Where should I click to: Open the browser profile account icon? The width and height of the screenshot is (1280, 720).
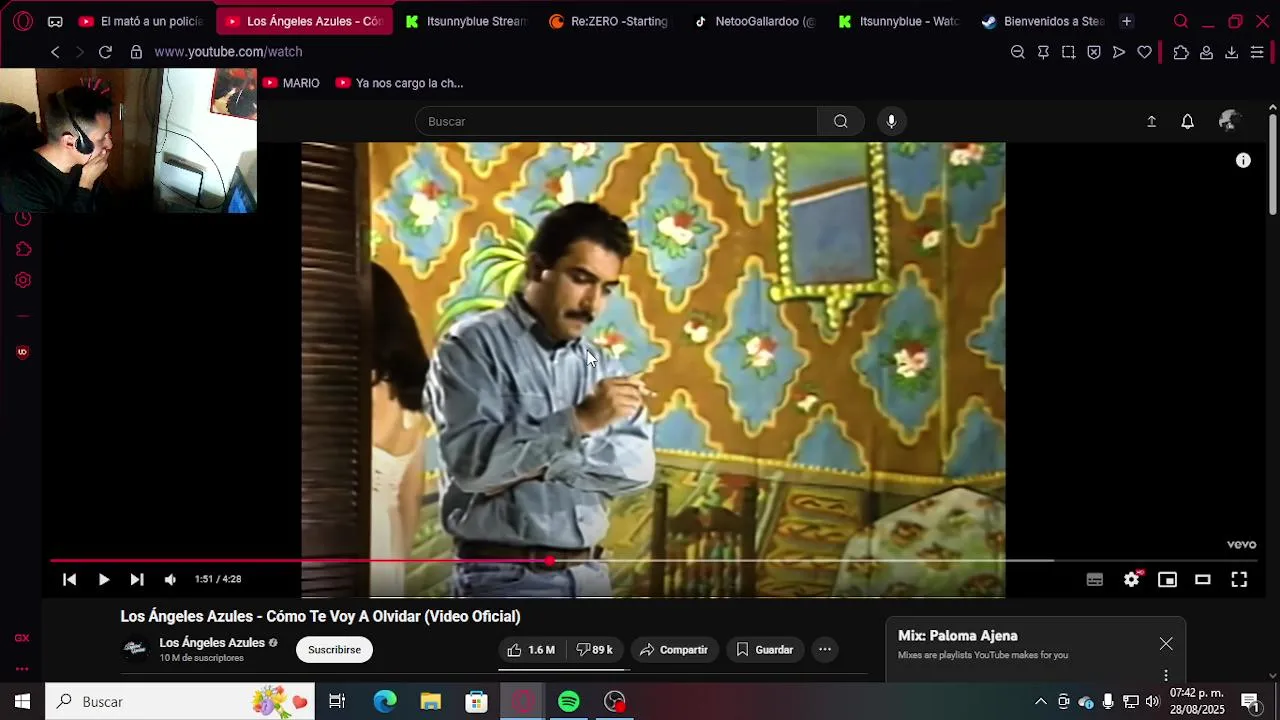tap(1206, 52)
